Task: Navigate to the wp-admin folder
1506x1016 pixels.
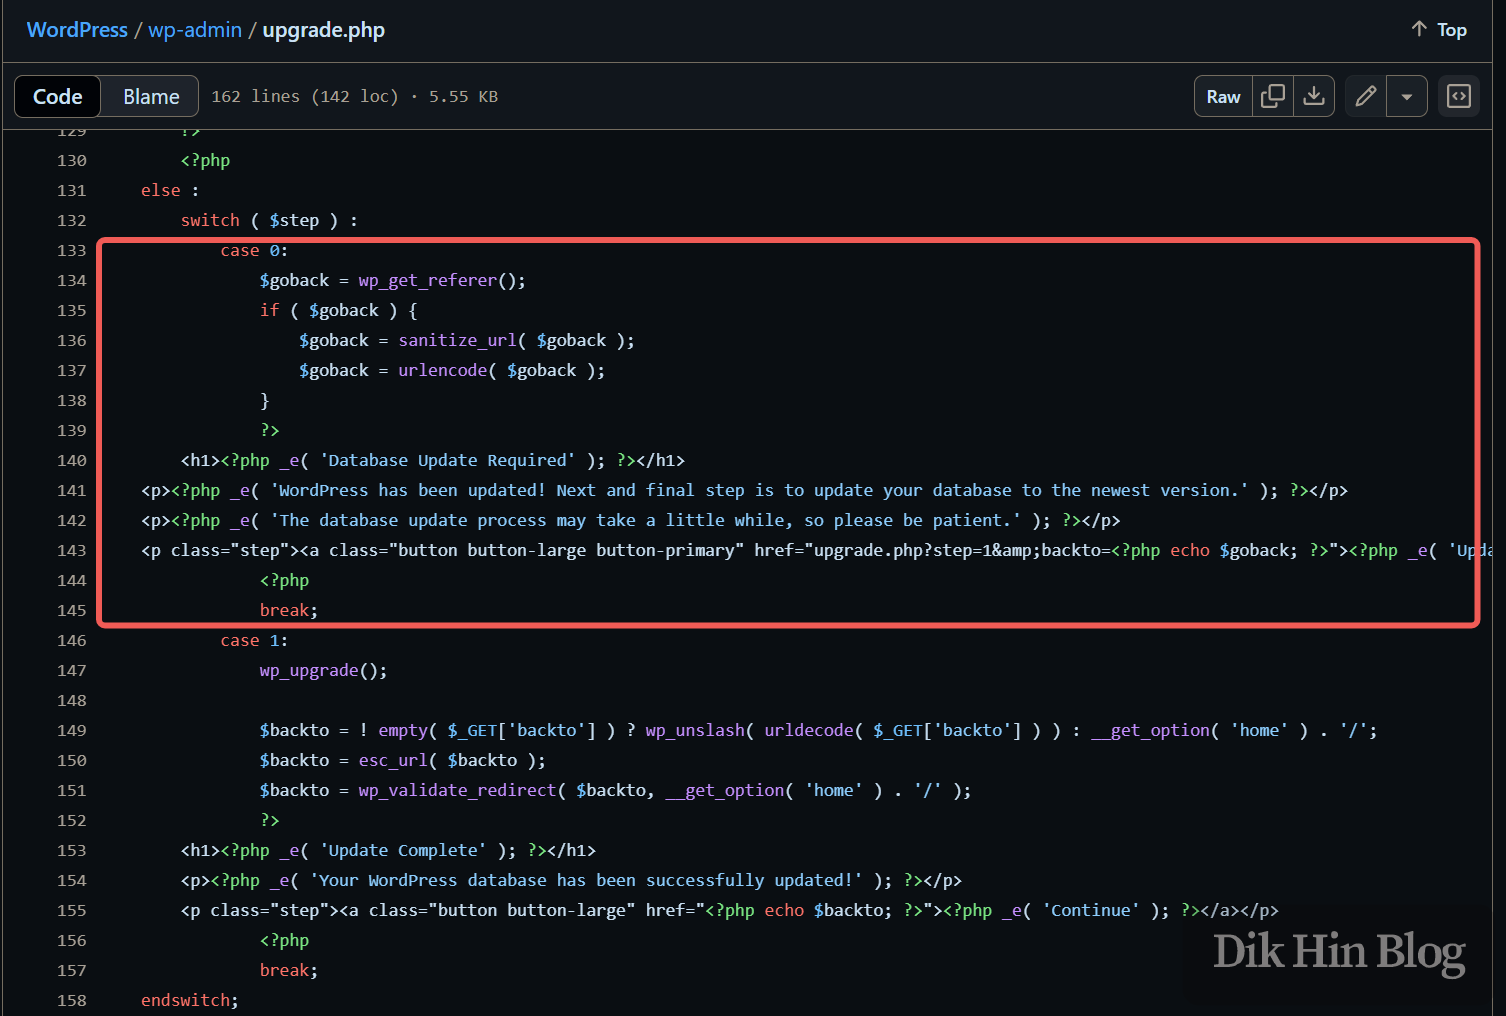Action: [x=194, y=30]
